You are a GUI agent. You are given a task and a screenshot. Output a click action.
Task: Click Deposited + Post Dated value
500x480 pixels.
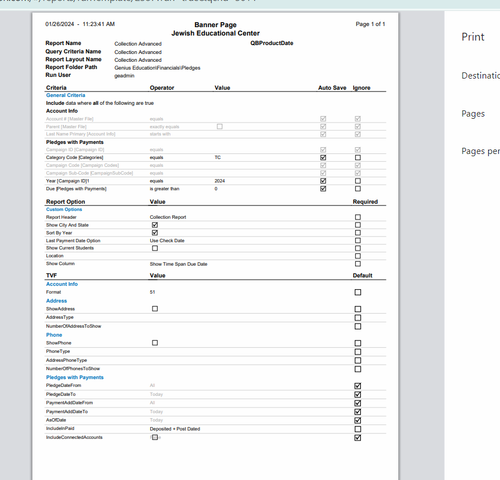pos(175,429)
